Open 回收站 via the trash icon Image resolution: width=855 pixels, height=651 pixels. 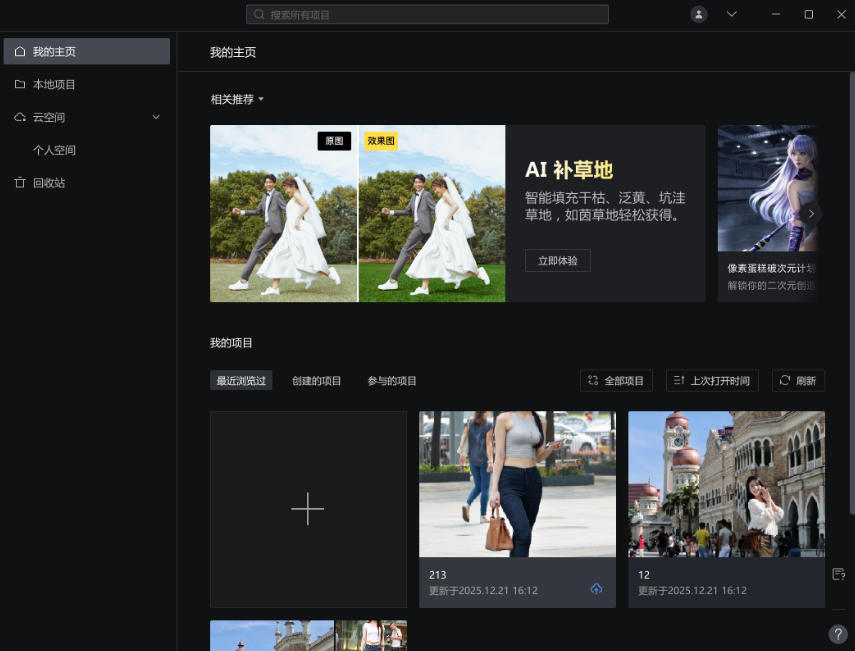pyautogui.click(x=20, y=182)
